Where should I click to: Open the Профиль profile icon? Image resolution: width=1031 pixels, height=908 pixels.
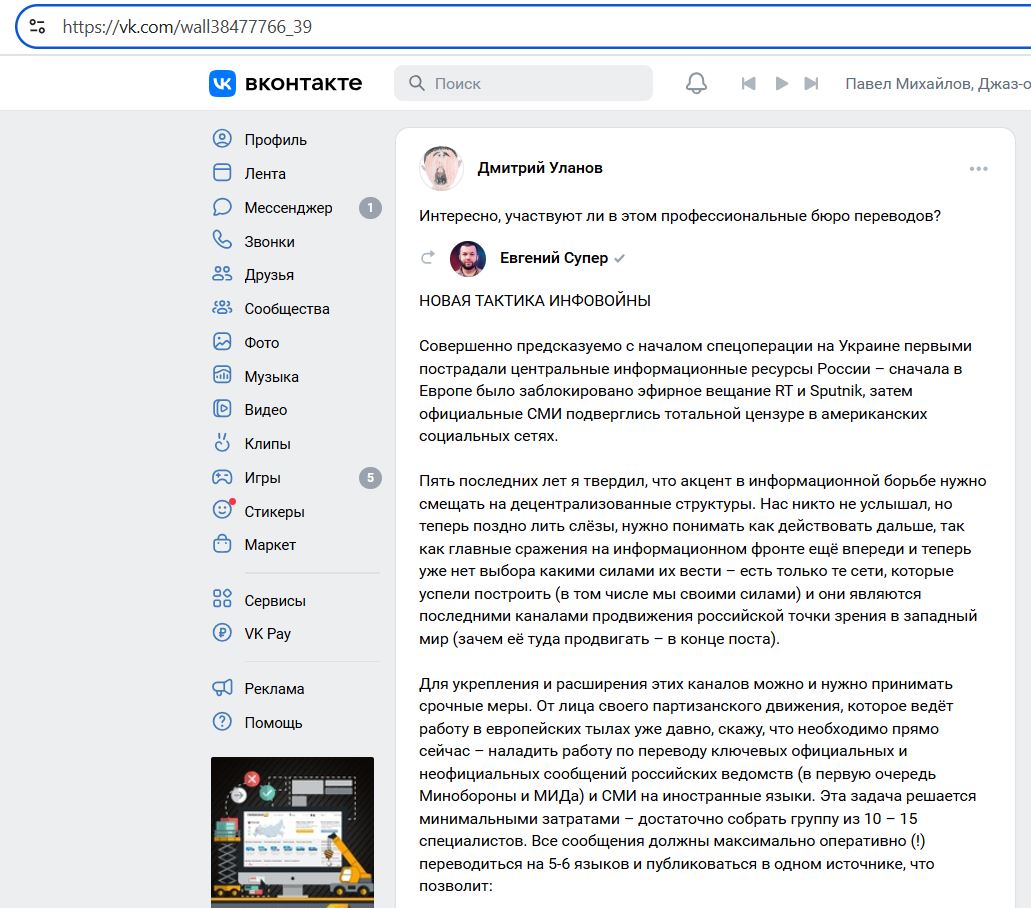[x=222, y=139]
